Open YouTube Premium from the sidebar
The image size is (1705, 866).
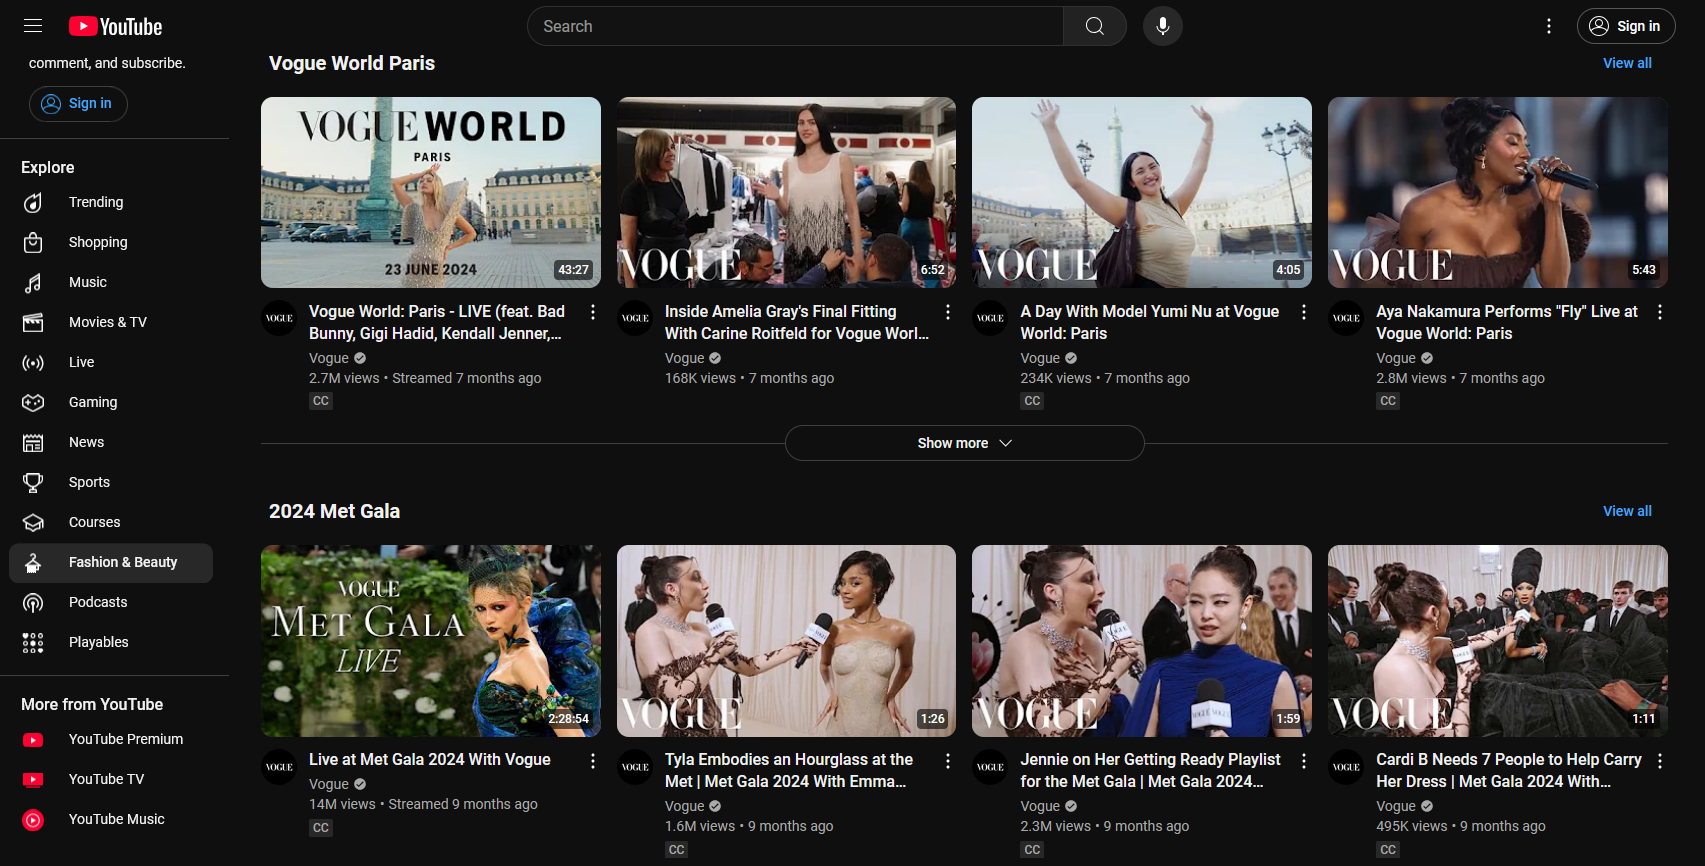[x=111, y=739]
